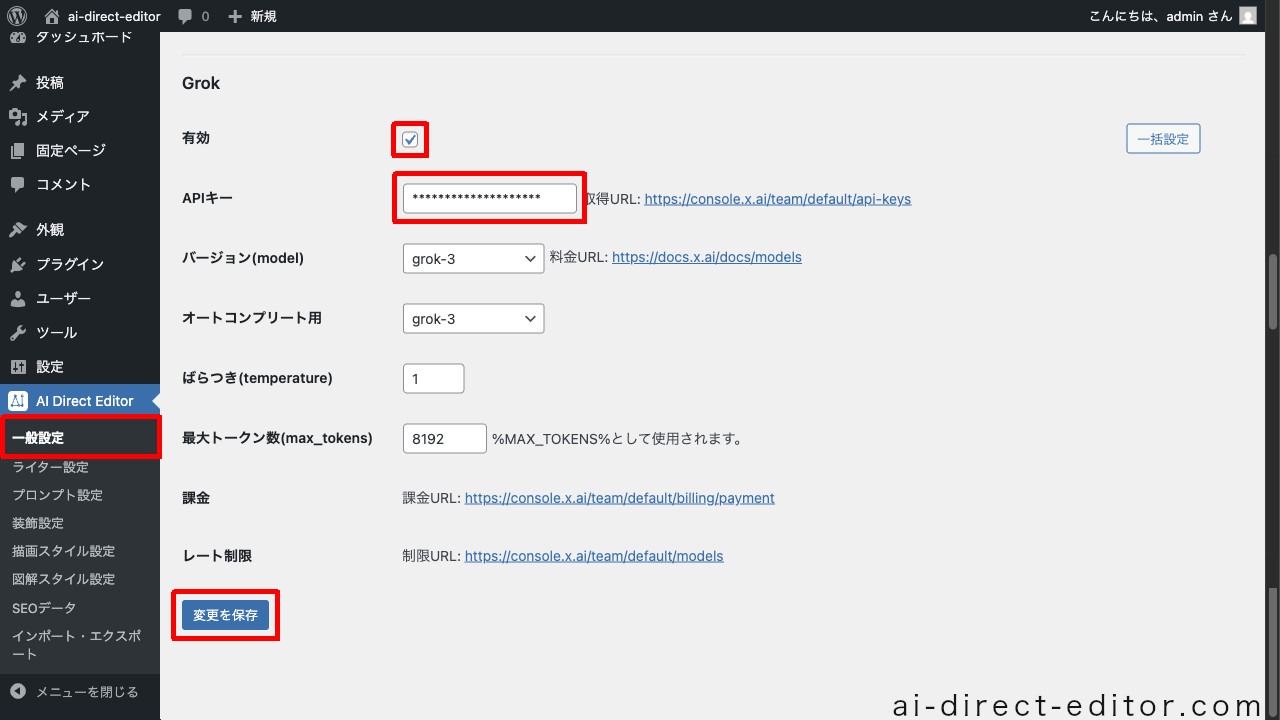Viewport: 1280px width, 720px height.
Task: Click the APIキー input field
Action: [x=490, y=198]
